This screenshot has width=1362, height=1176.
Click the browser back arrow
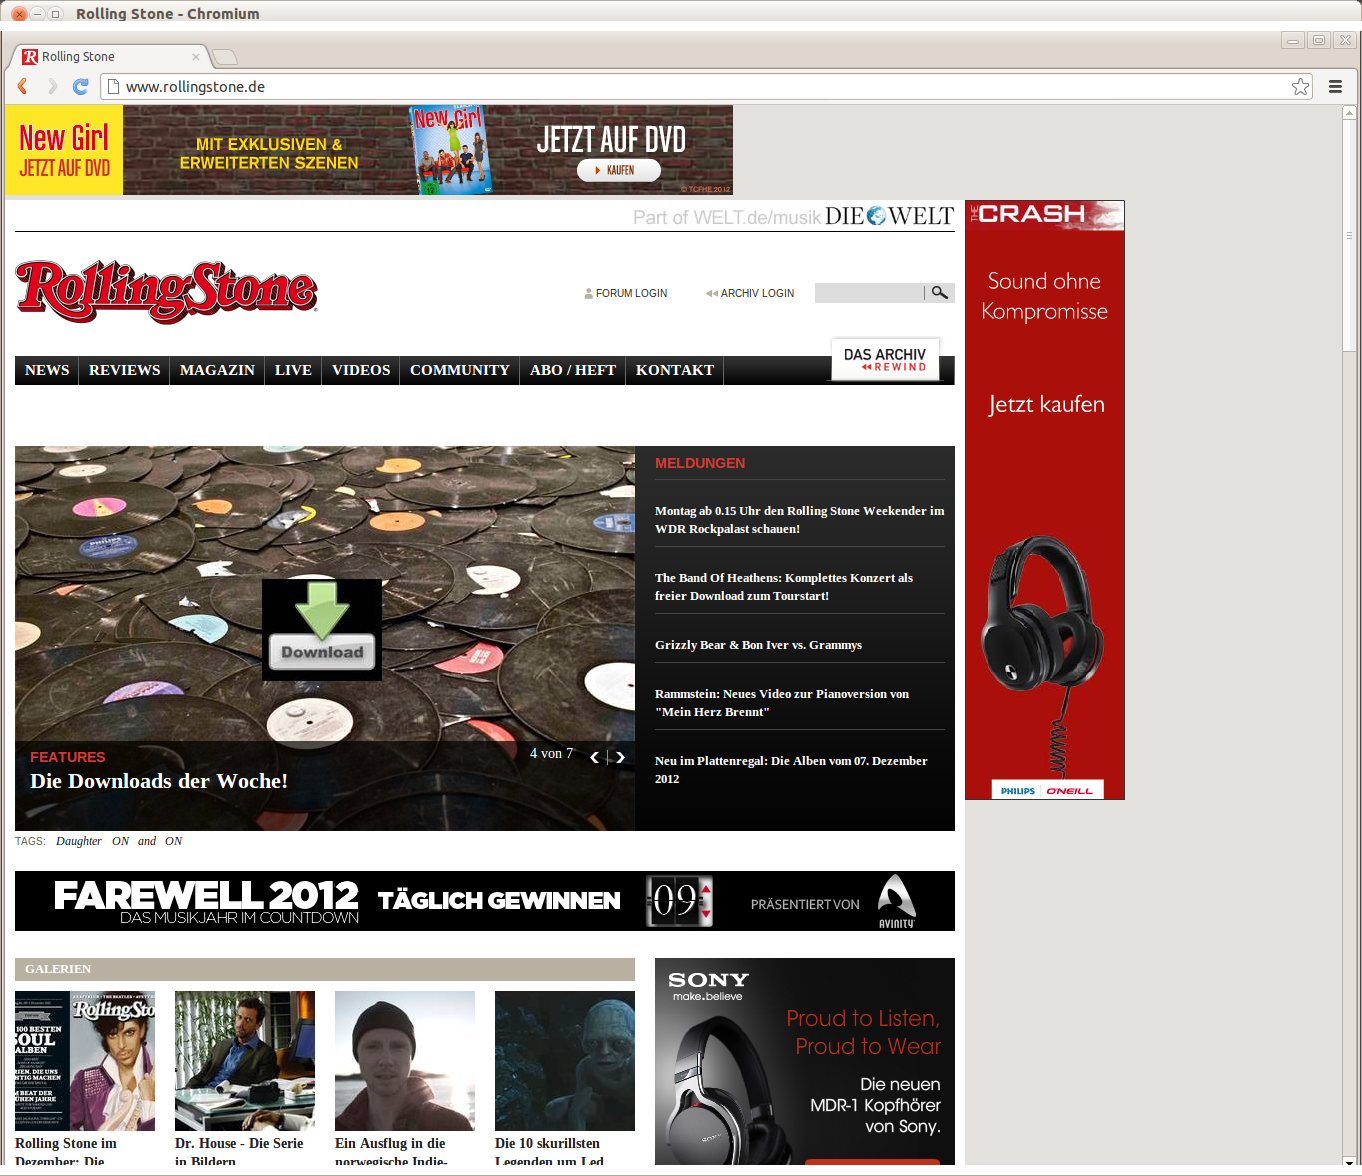tap(22, 87)
